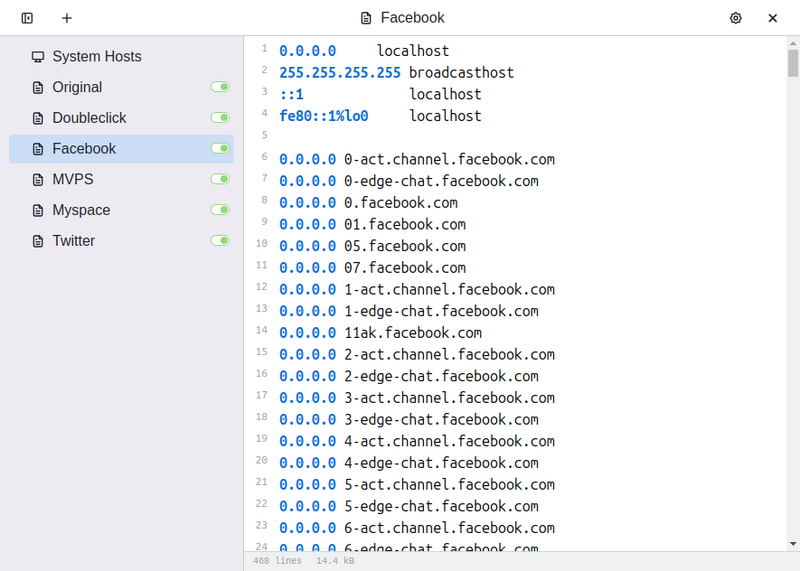The image size is (800, 571).
Task: Click '5-edge-chat.facebook.com' on line 22
Action: [441, 506]
